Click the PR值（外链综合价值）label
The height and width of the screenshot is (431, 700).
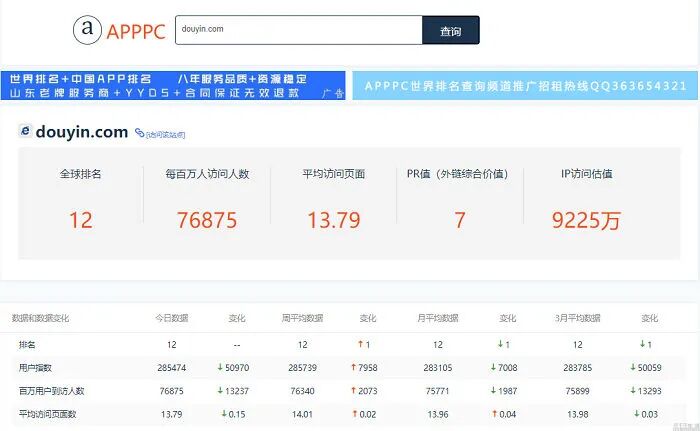click(x=458, y=174)
